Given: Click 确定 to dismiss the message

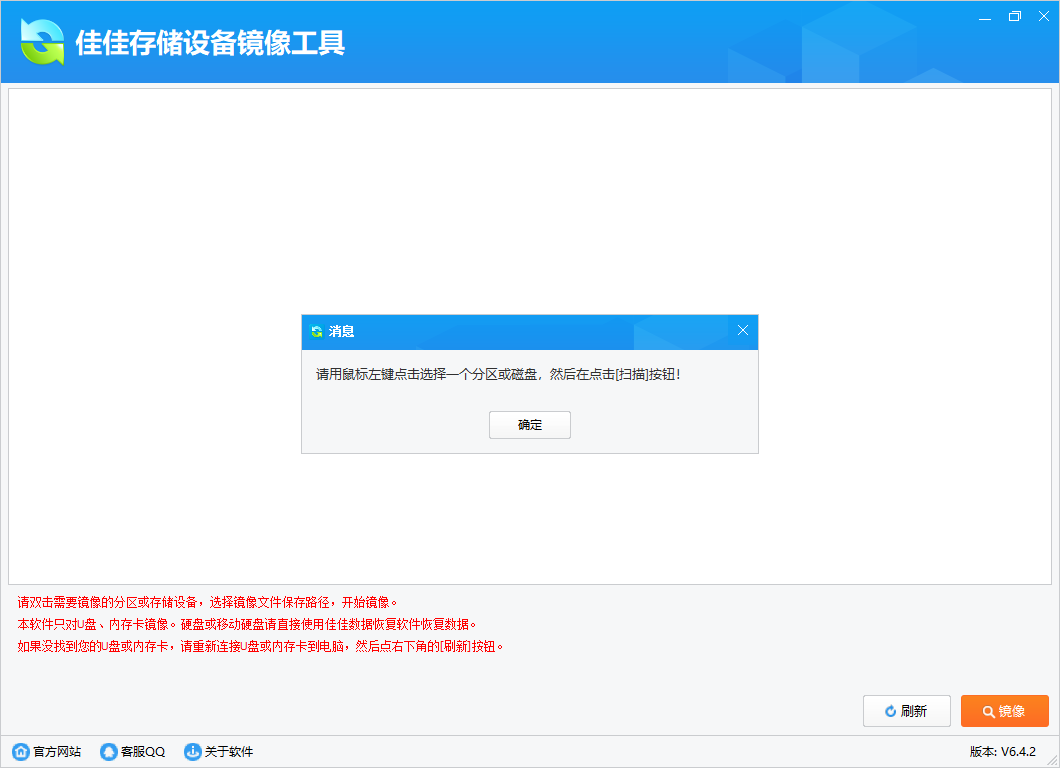Looking at the screenshot, I should [529, 424].
